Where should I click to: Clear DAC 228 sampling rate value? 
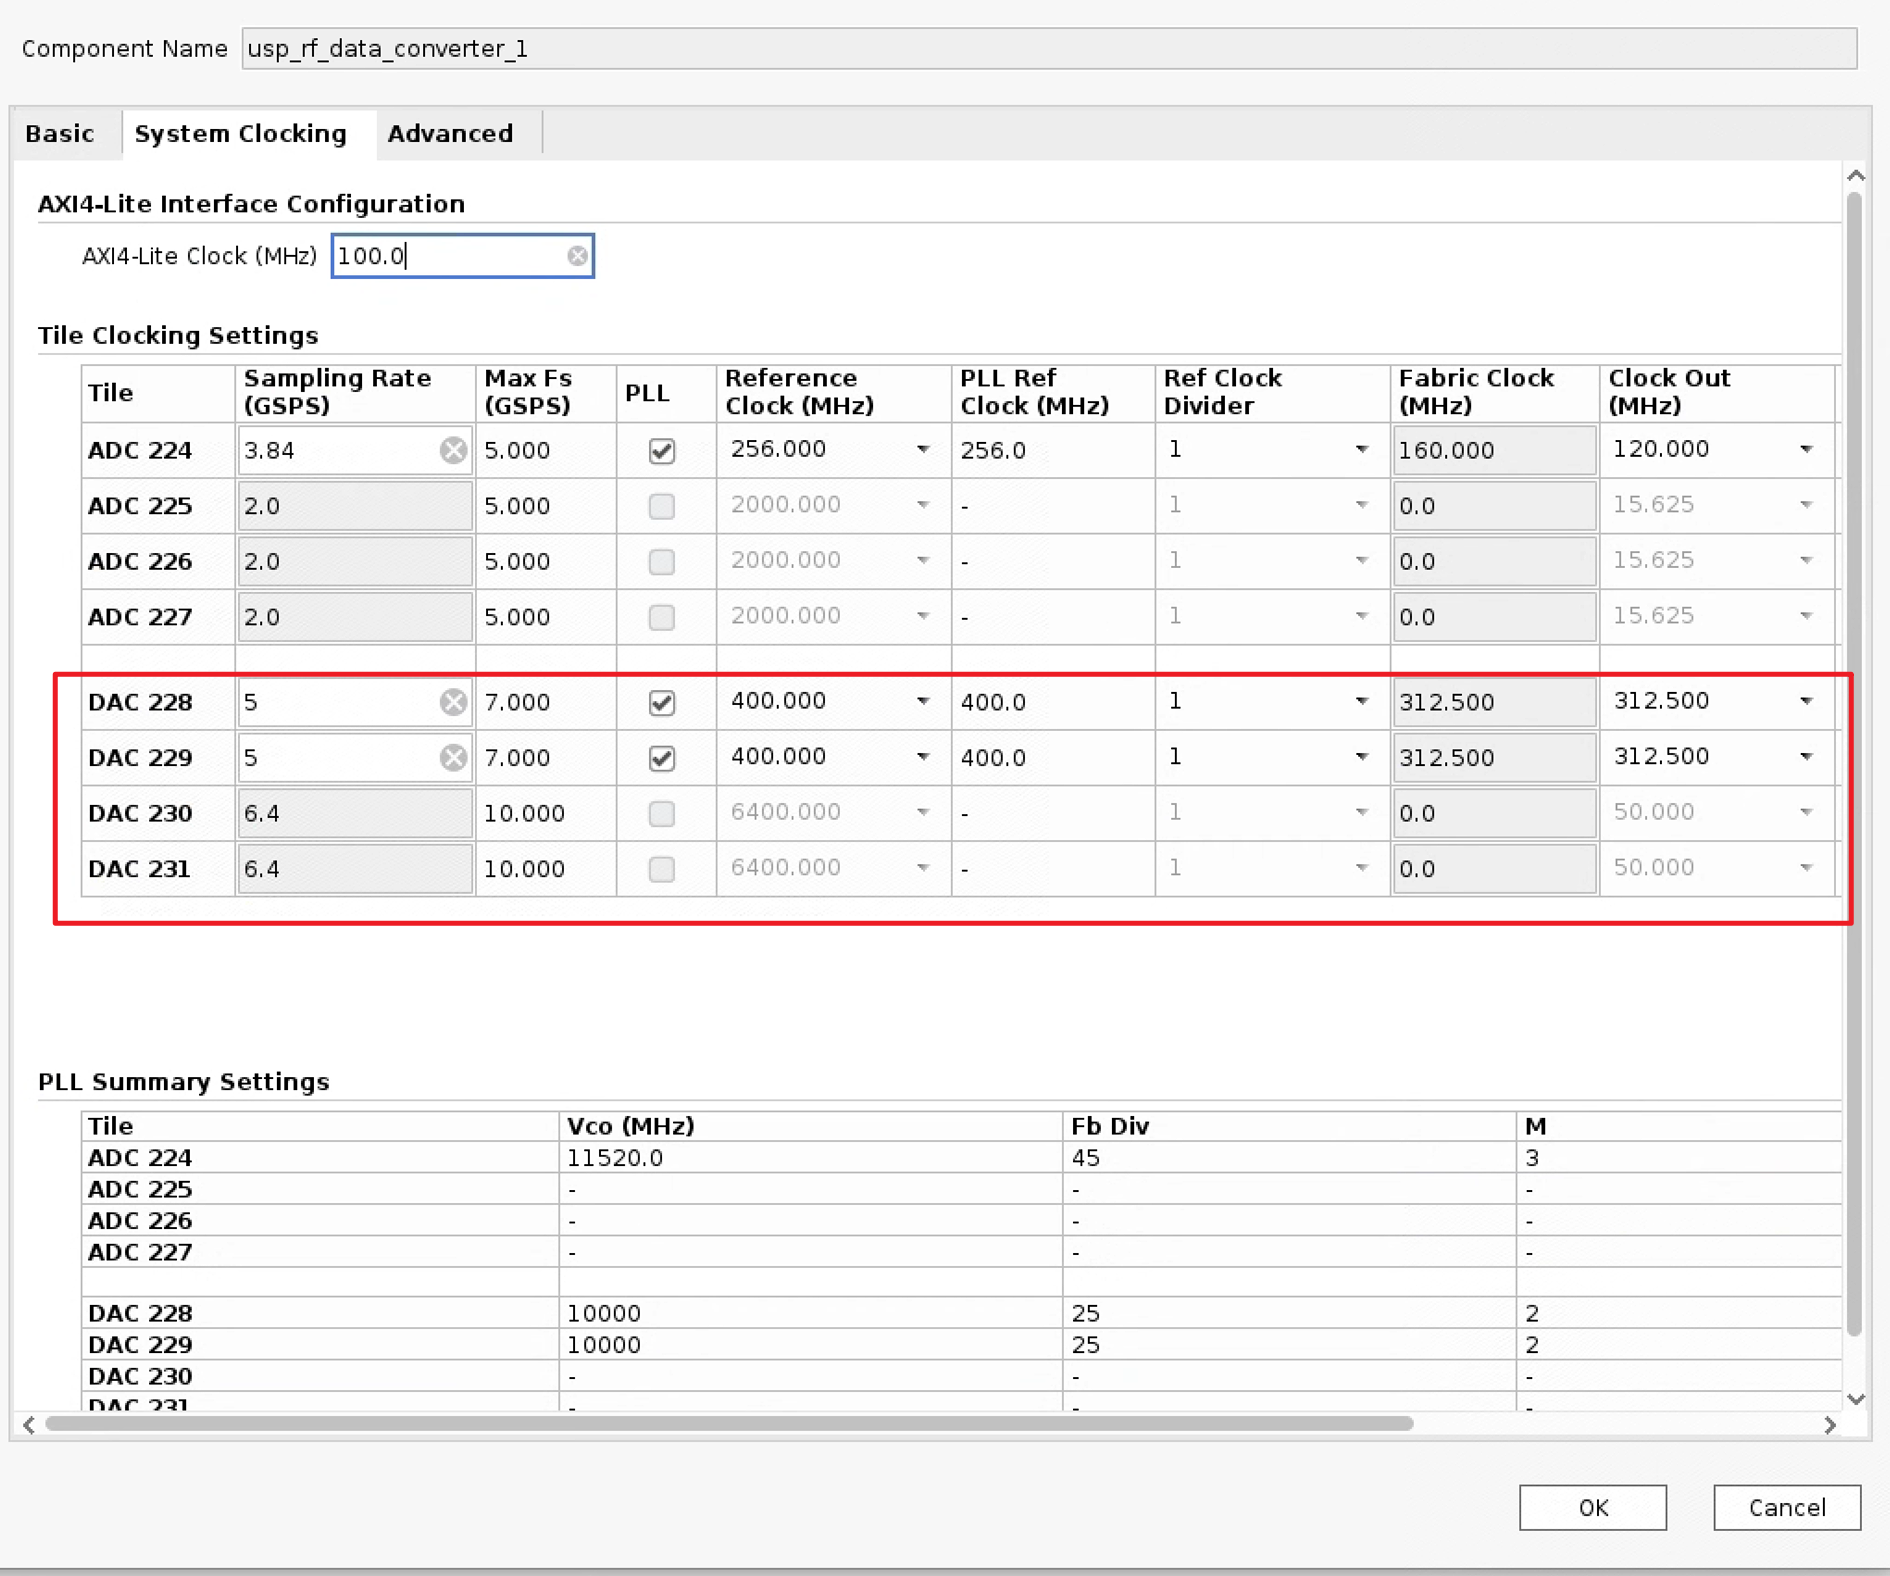[453, 702]
